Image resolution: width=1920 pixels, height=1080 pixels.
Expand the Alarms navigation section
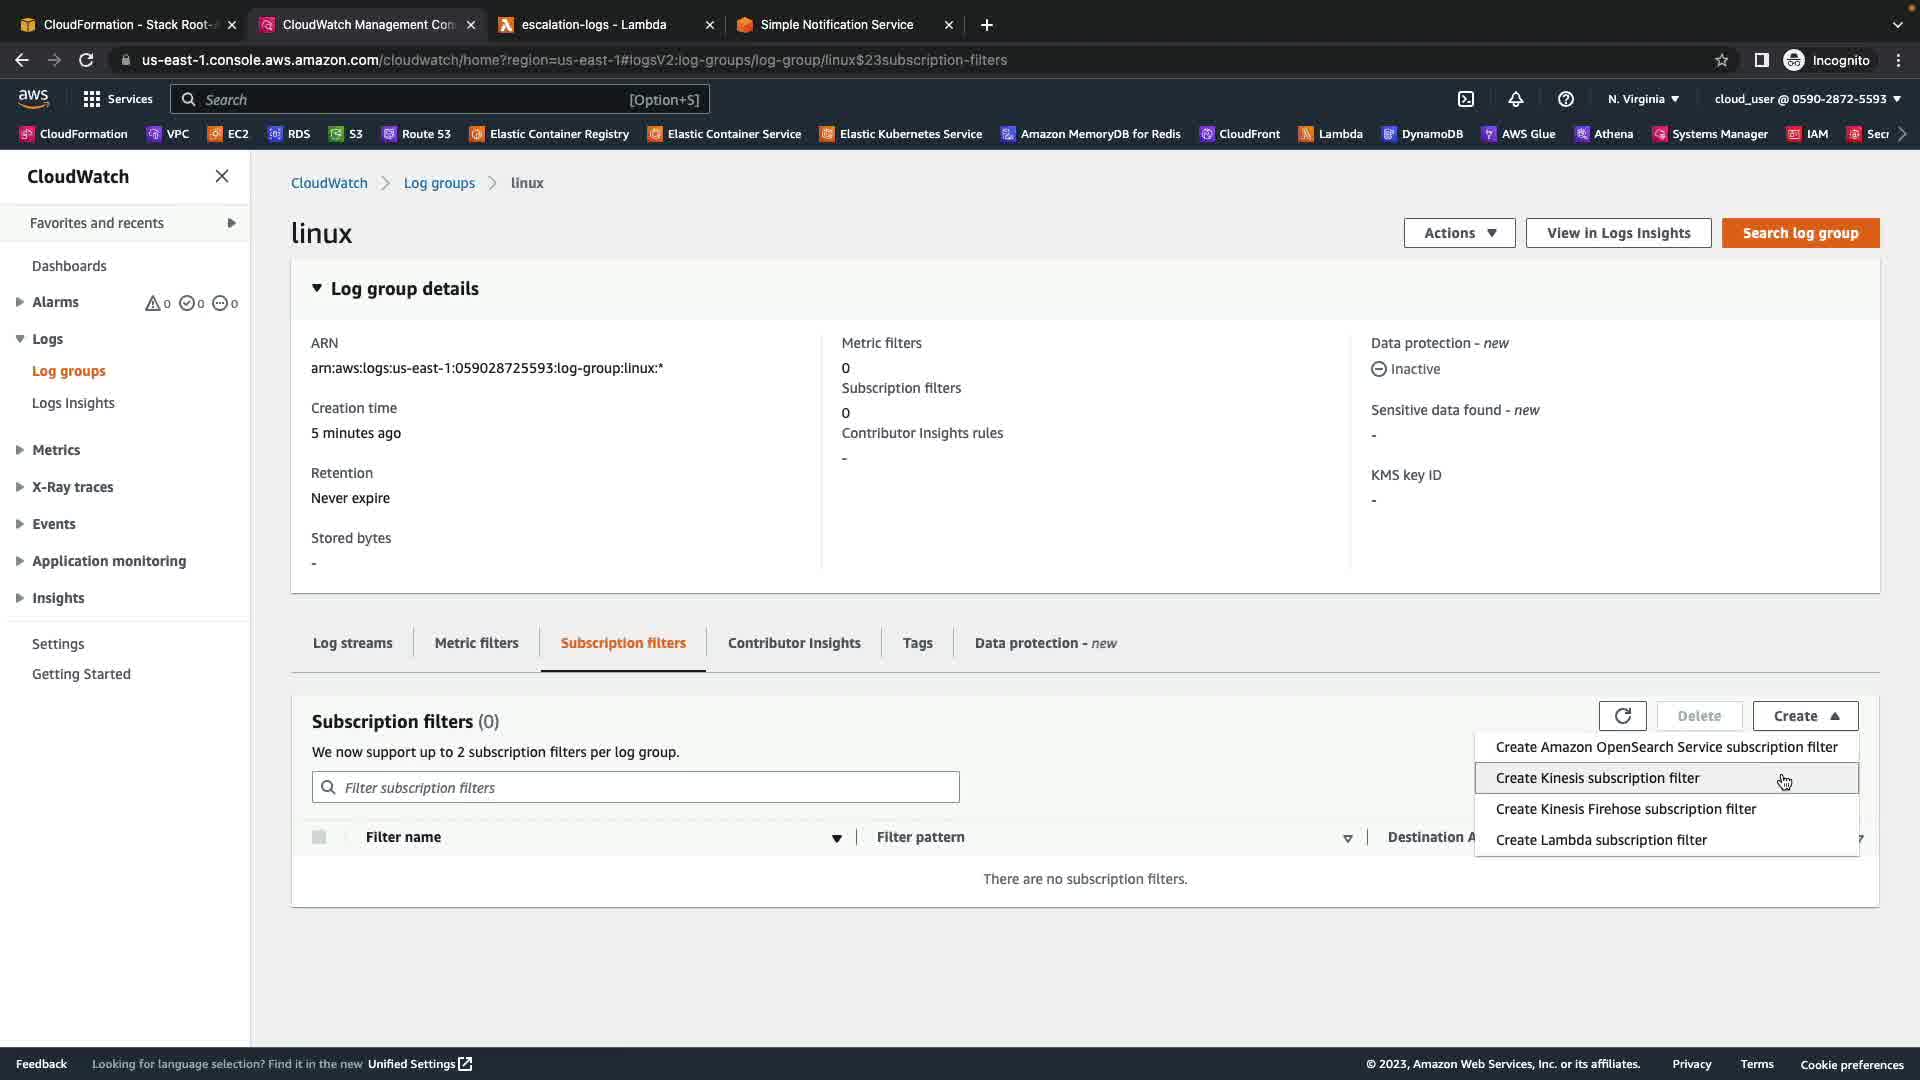click(20, 302)
